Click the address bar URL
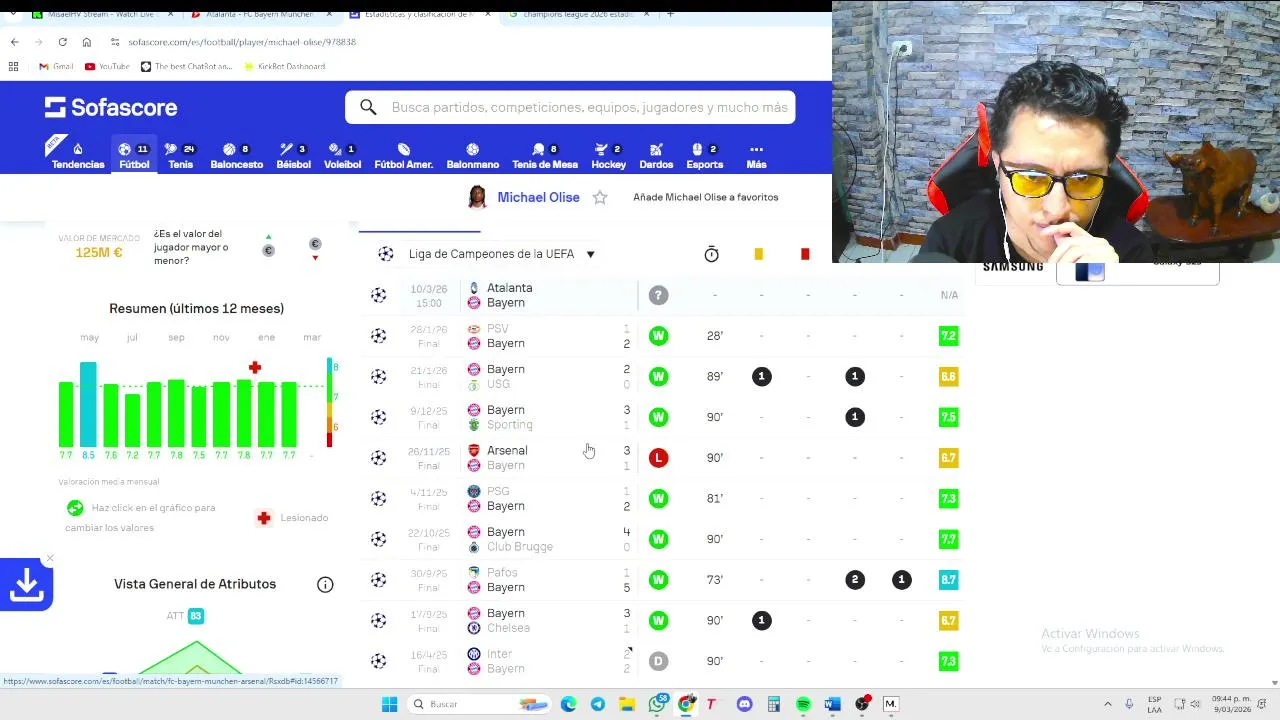 click(242, 42)
